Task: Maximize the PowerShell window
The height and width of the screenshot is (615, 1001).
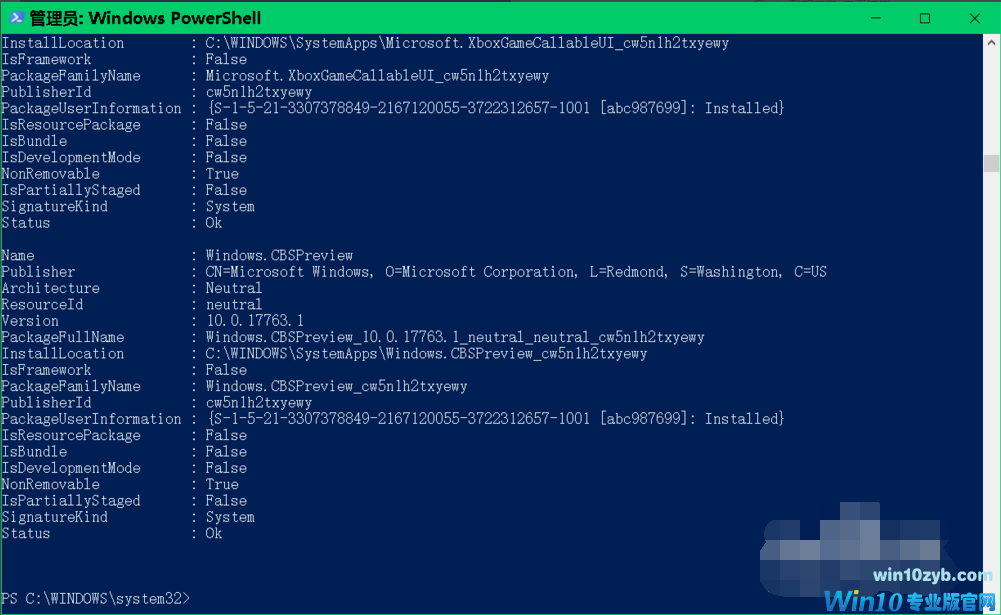Action: (925, 18)
